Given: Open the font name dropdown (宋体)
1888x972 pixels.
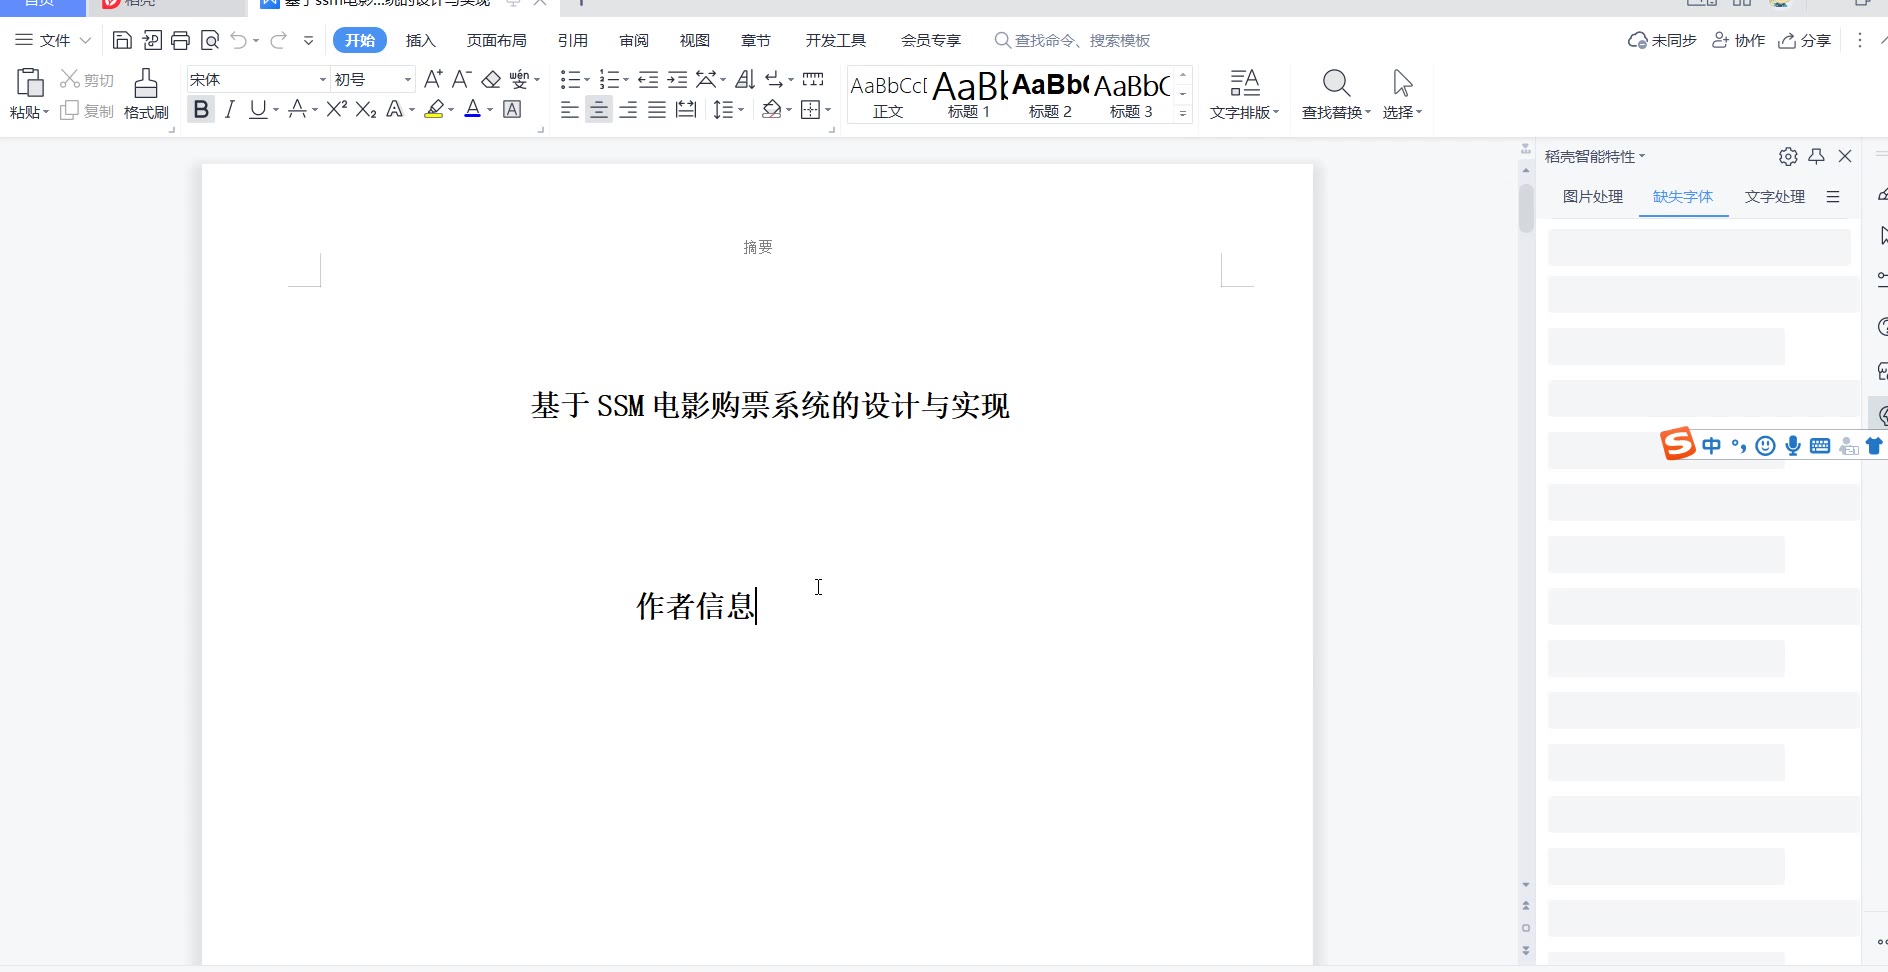Looking at the screenshot, I should (323, 79).
